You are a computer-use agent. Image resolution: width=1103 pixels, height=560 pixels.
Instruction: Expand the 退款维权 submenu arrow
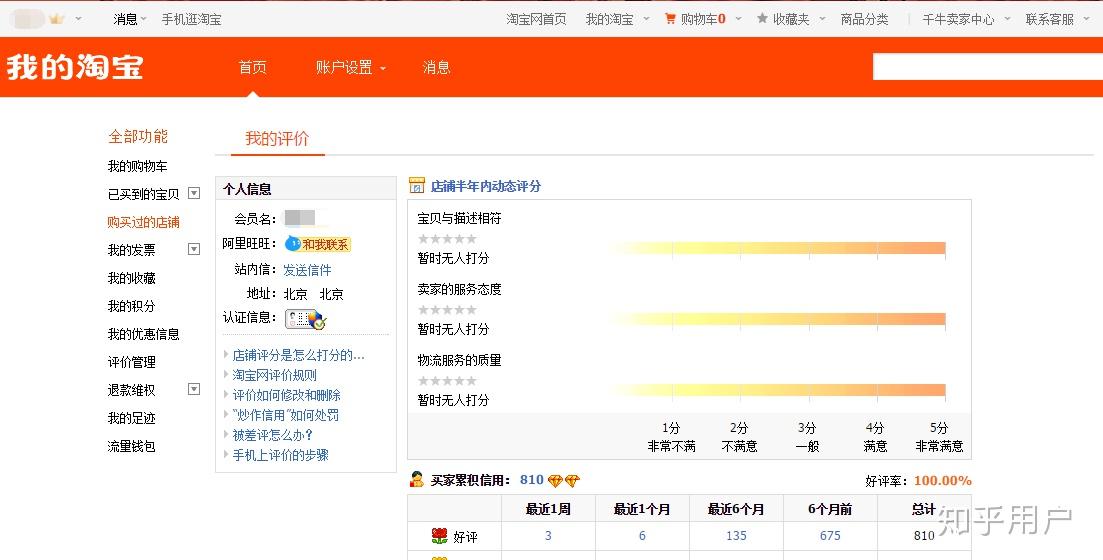[x=194, y=389]
